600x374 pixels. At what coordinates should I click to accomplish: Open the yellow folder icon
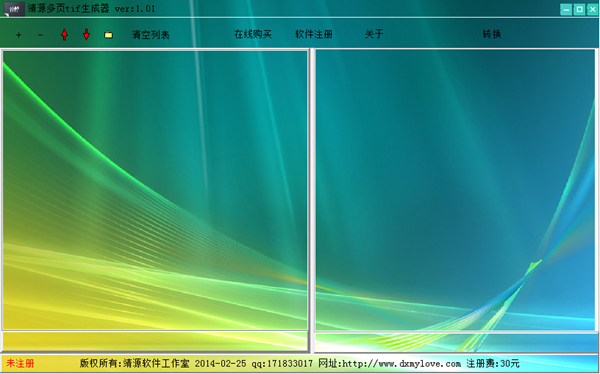[109, 34]
